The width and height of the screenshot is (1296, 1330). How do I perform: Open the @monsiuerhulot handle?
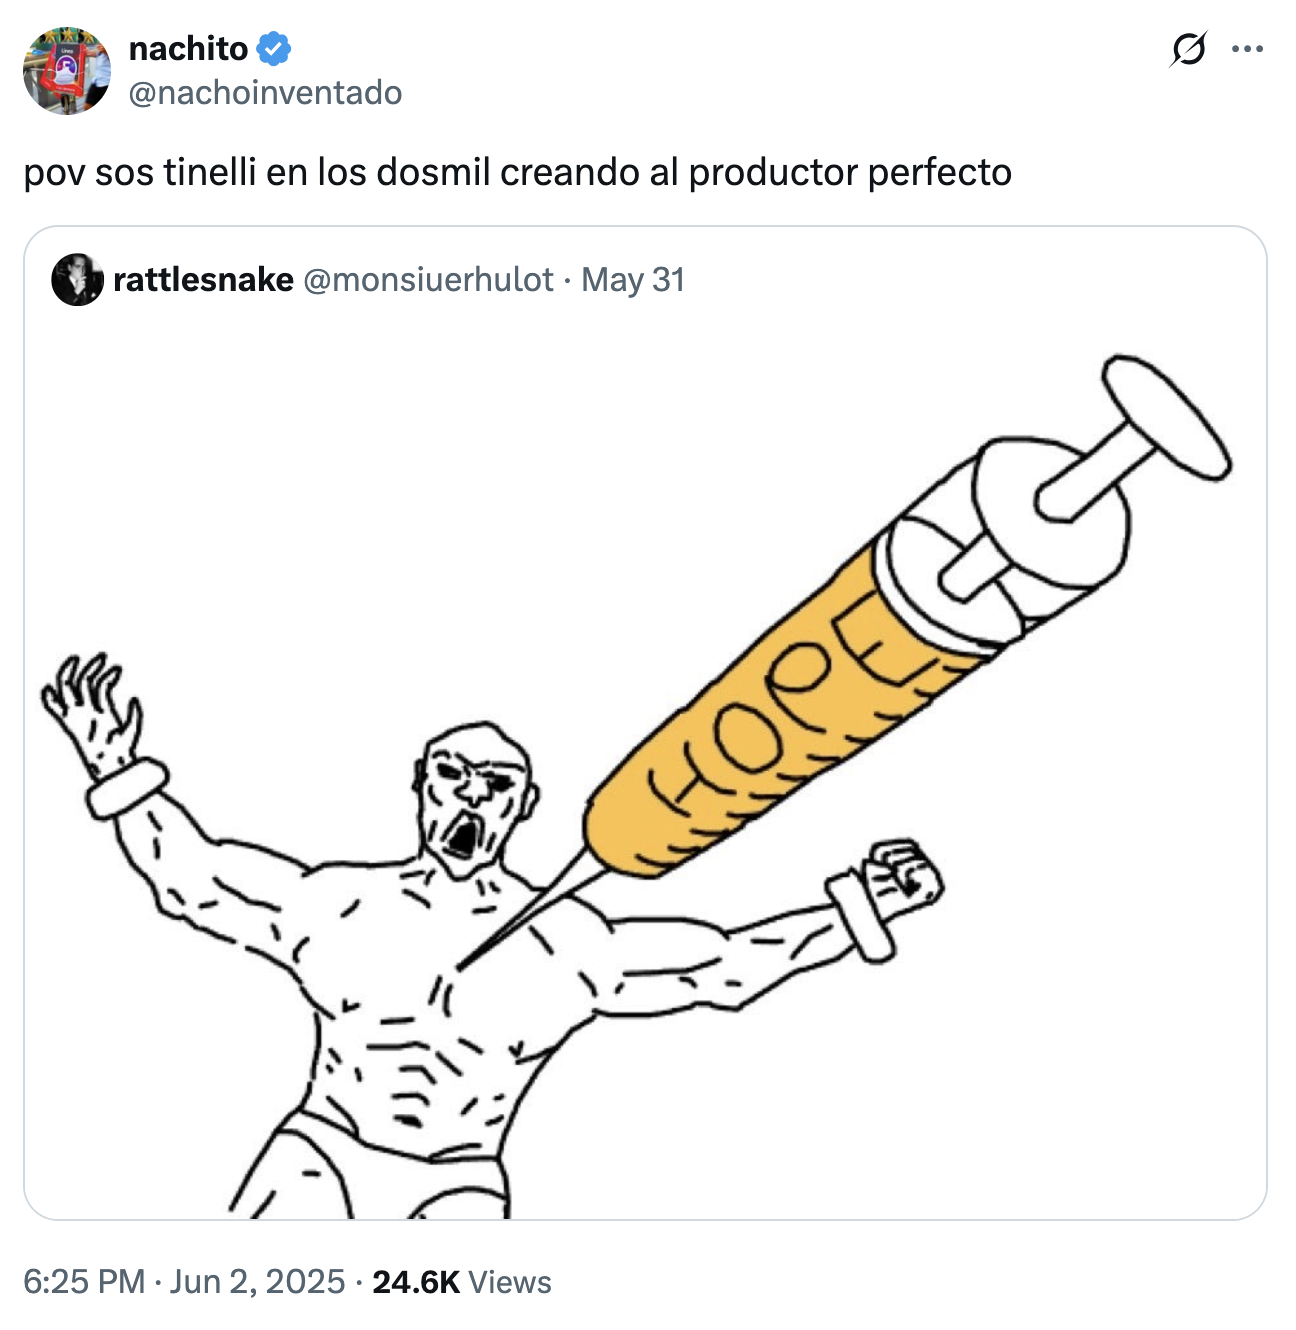click(428, 279)
